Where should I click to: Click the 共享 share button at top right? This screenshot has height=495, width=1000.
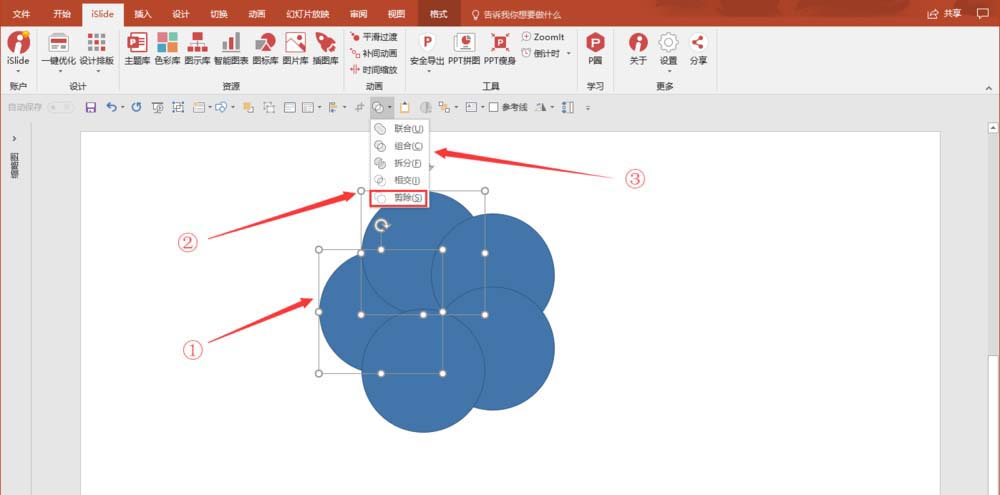[x=945, y=13]
